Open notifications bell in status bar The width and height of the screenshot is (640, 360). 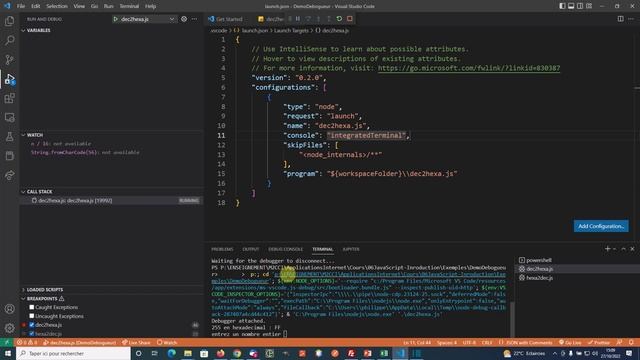631,342
